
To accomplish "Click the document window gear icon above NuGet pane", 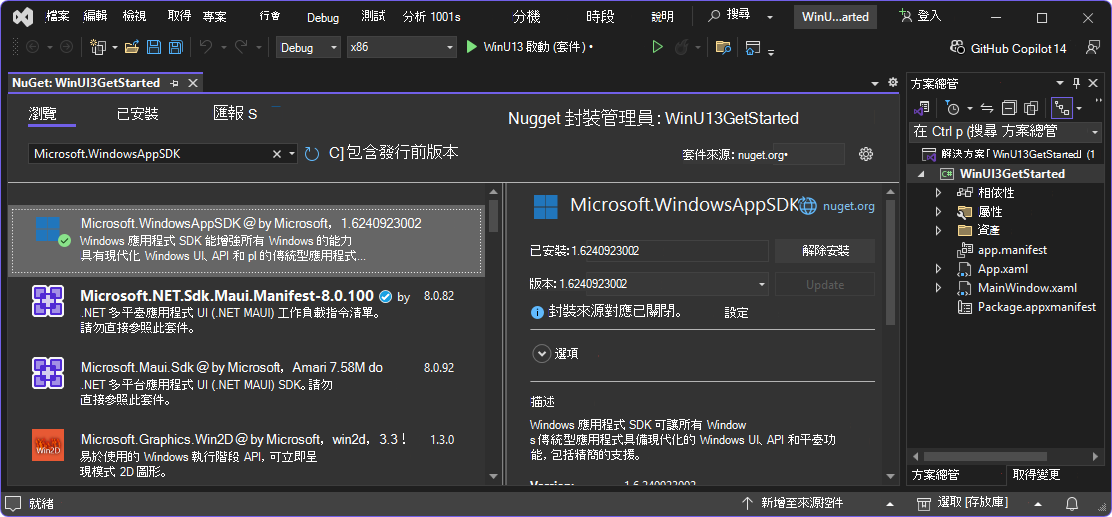I will tap(893, 82).
